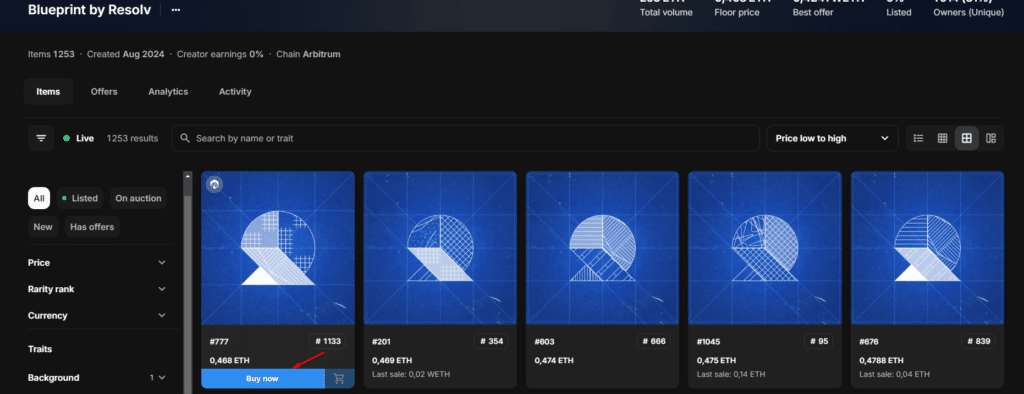Enable the Has offers filter
The height and width of the screenshot is (394, 1024).
pyautogui.click(x=92, y=227)
